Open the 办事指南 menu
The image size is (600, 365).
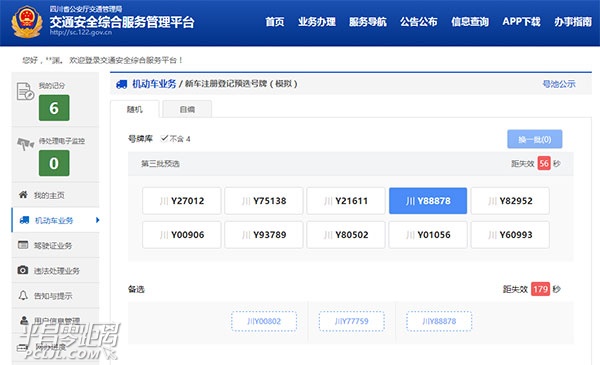[x=573, y=22]
